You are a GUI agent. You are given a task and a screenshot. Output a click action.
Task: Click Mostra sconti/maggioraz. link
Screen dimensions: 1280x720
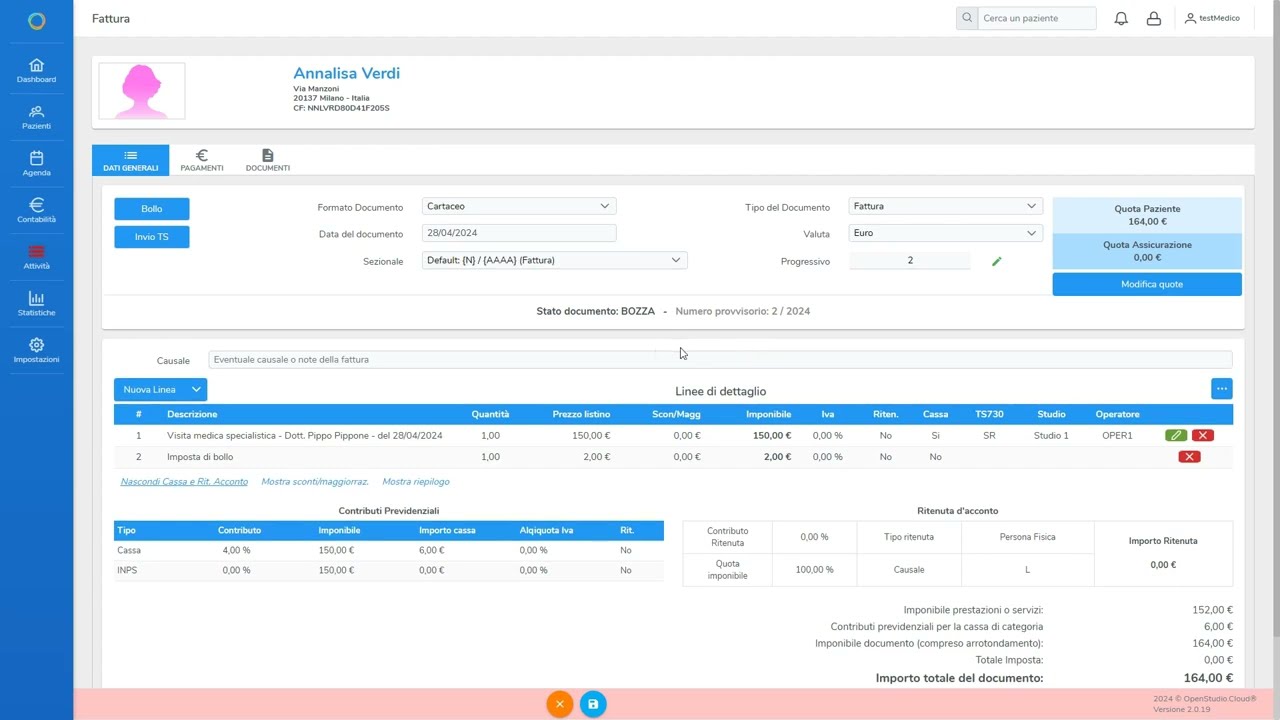(x=315, y=482)
